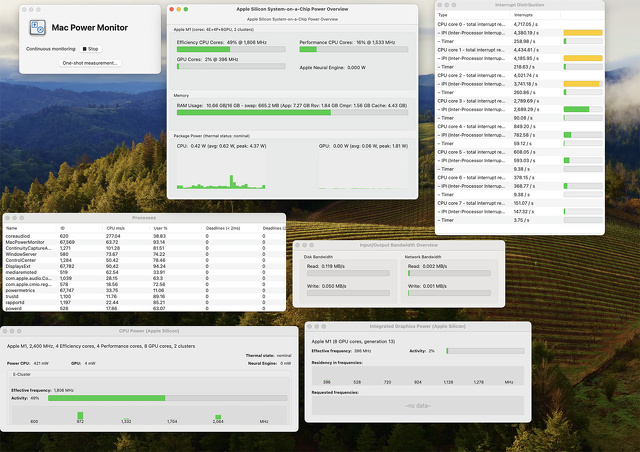
Task: Select the CPU core 3 total interrupt row
Action: (x=520, y=101)
